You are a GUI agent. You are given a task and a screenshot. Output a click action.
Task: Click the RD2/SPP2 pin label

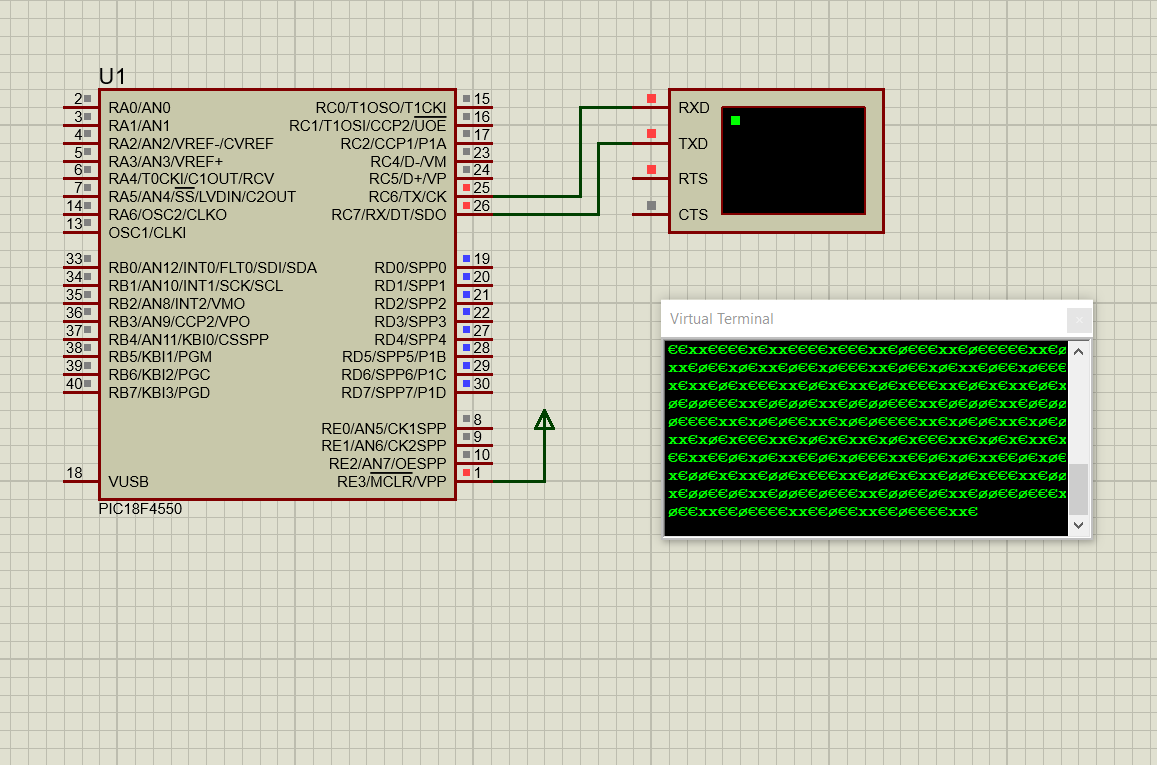tap(410, 304)
